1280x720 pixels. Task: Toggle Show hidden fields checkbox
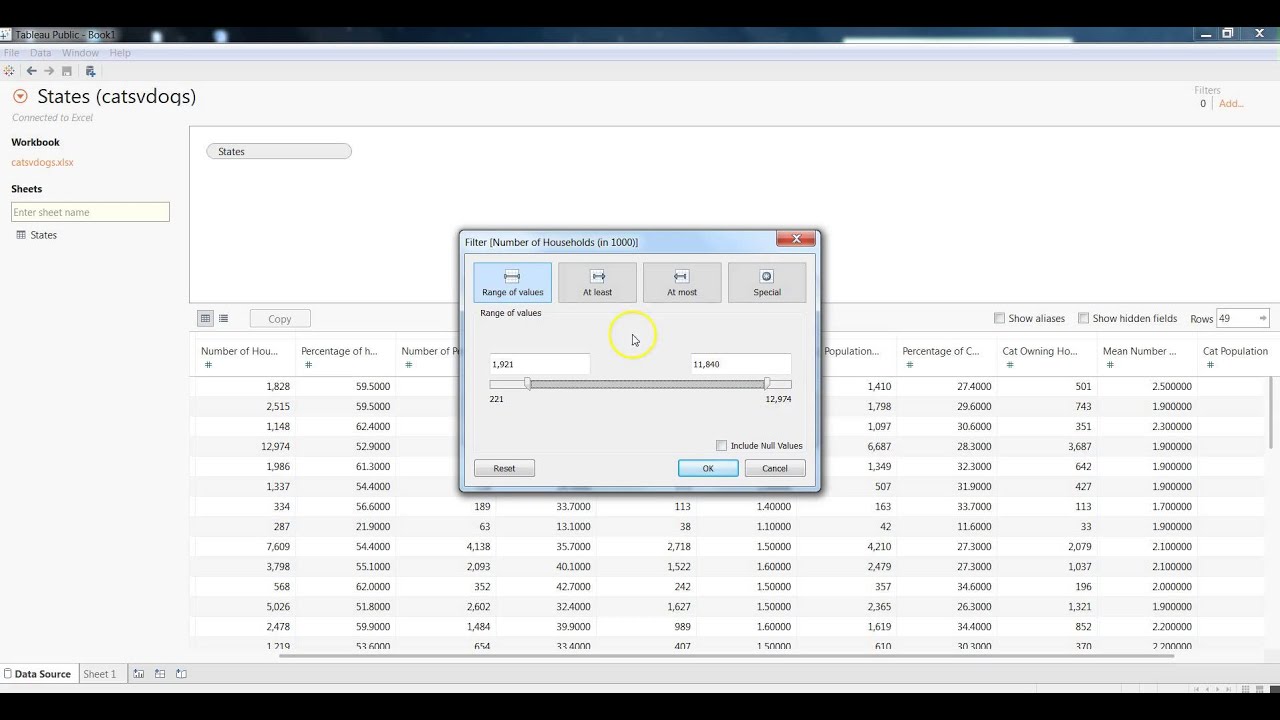click(x=1083, y=318)
